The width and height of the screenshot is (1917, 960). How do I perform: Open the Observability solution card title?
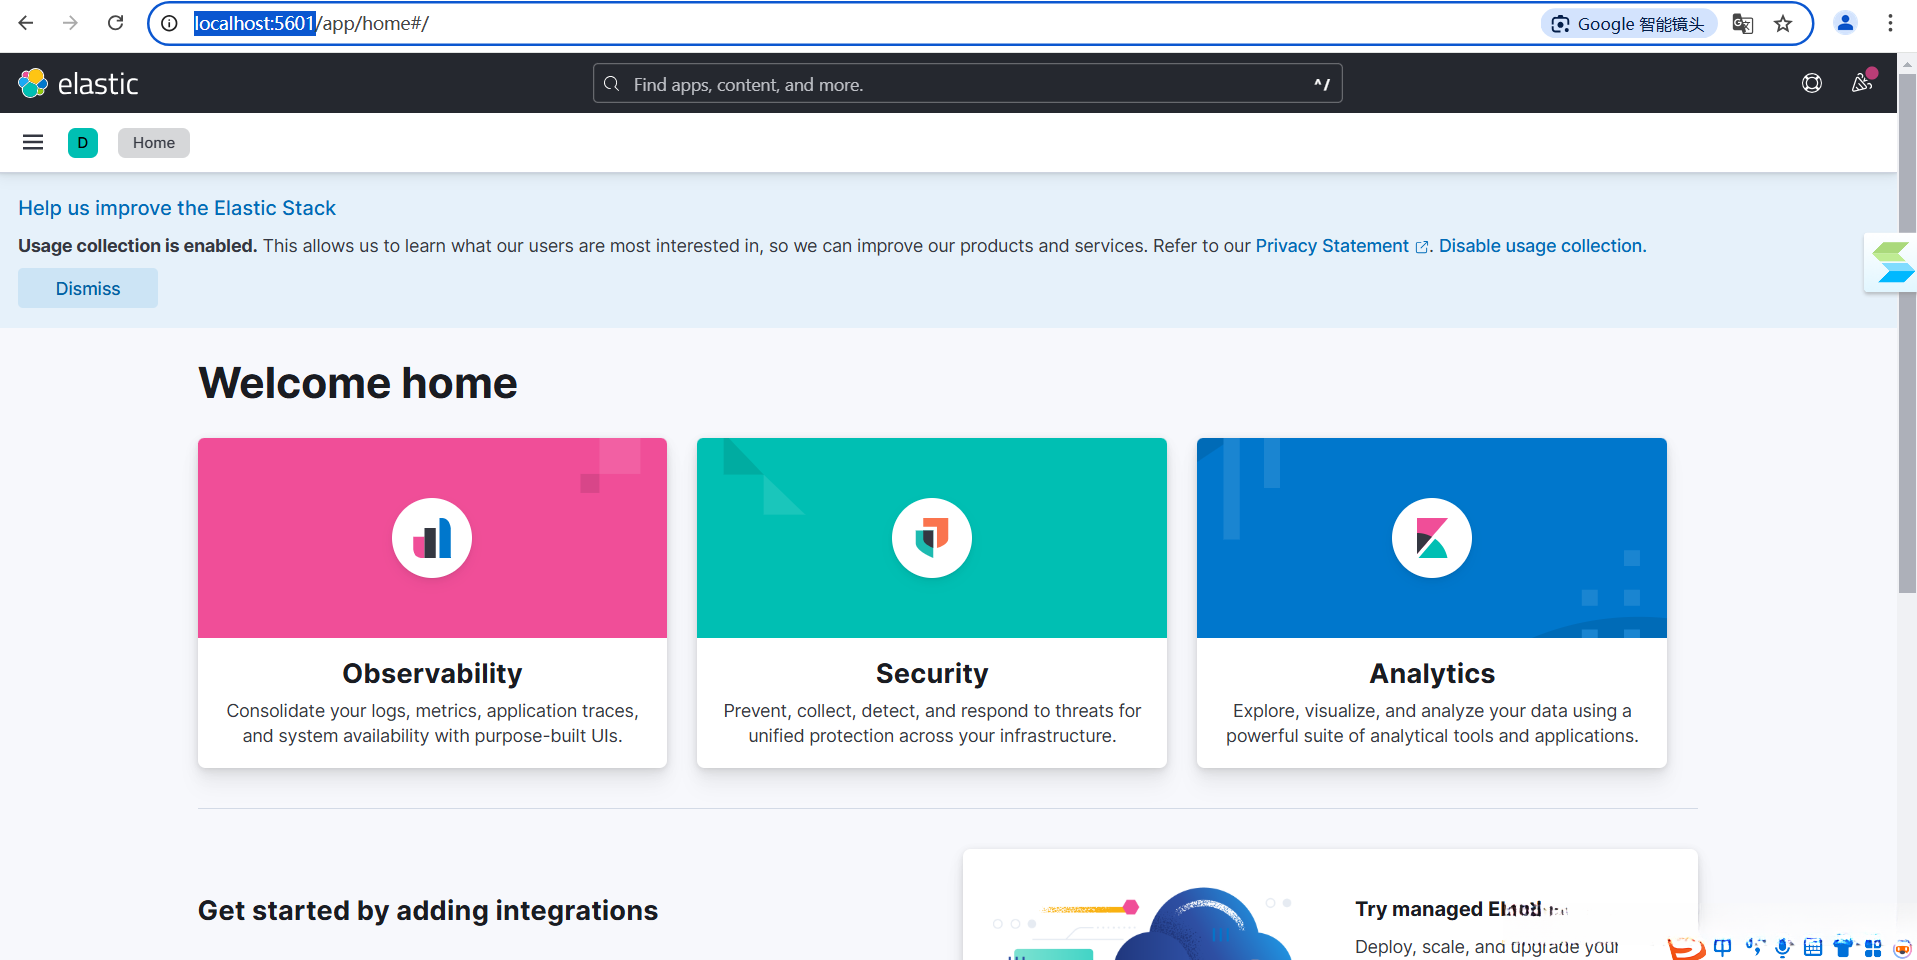point(432,673)
